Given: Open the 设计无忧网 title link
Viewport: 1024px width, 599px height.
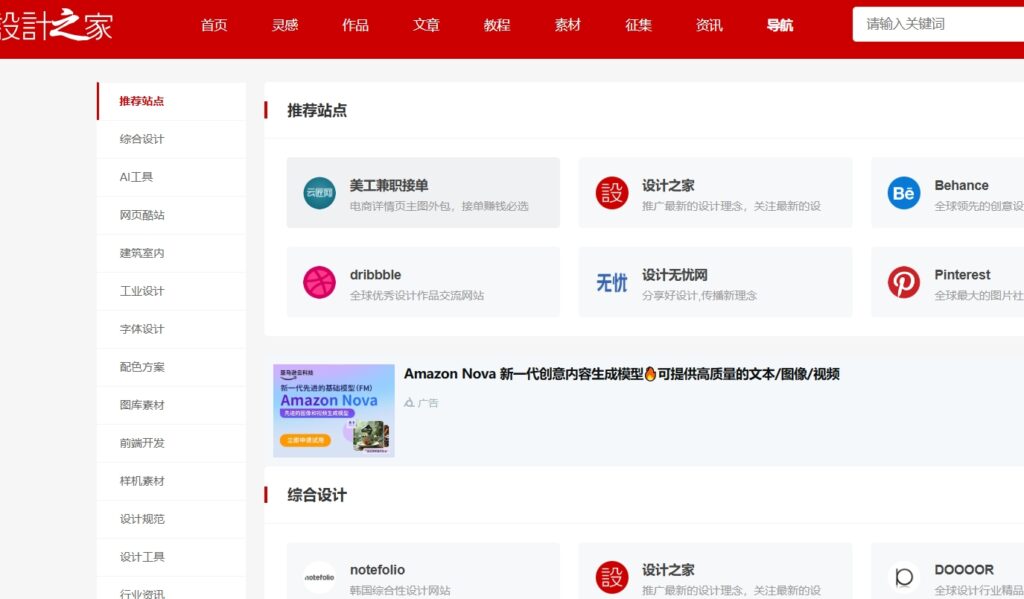Looking at the screenshot, I should click(x=675, y=275).
